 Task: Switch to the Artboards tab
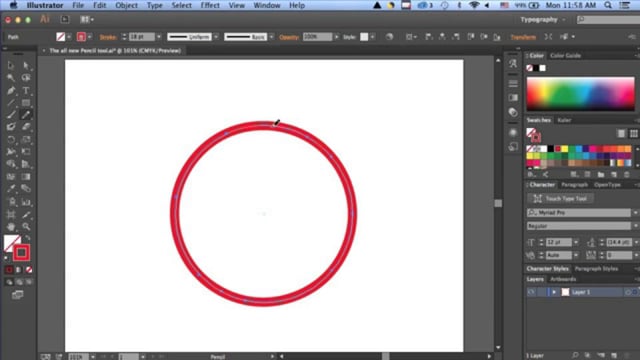click(563, 279)
